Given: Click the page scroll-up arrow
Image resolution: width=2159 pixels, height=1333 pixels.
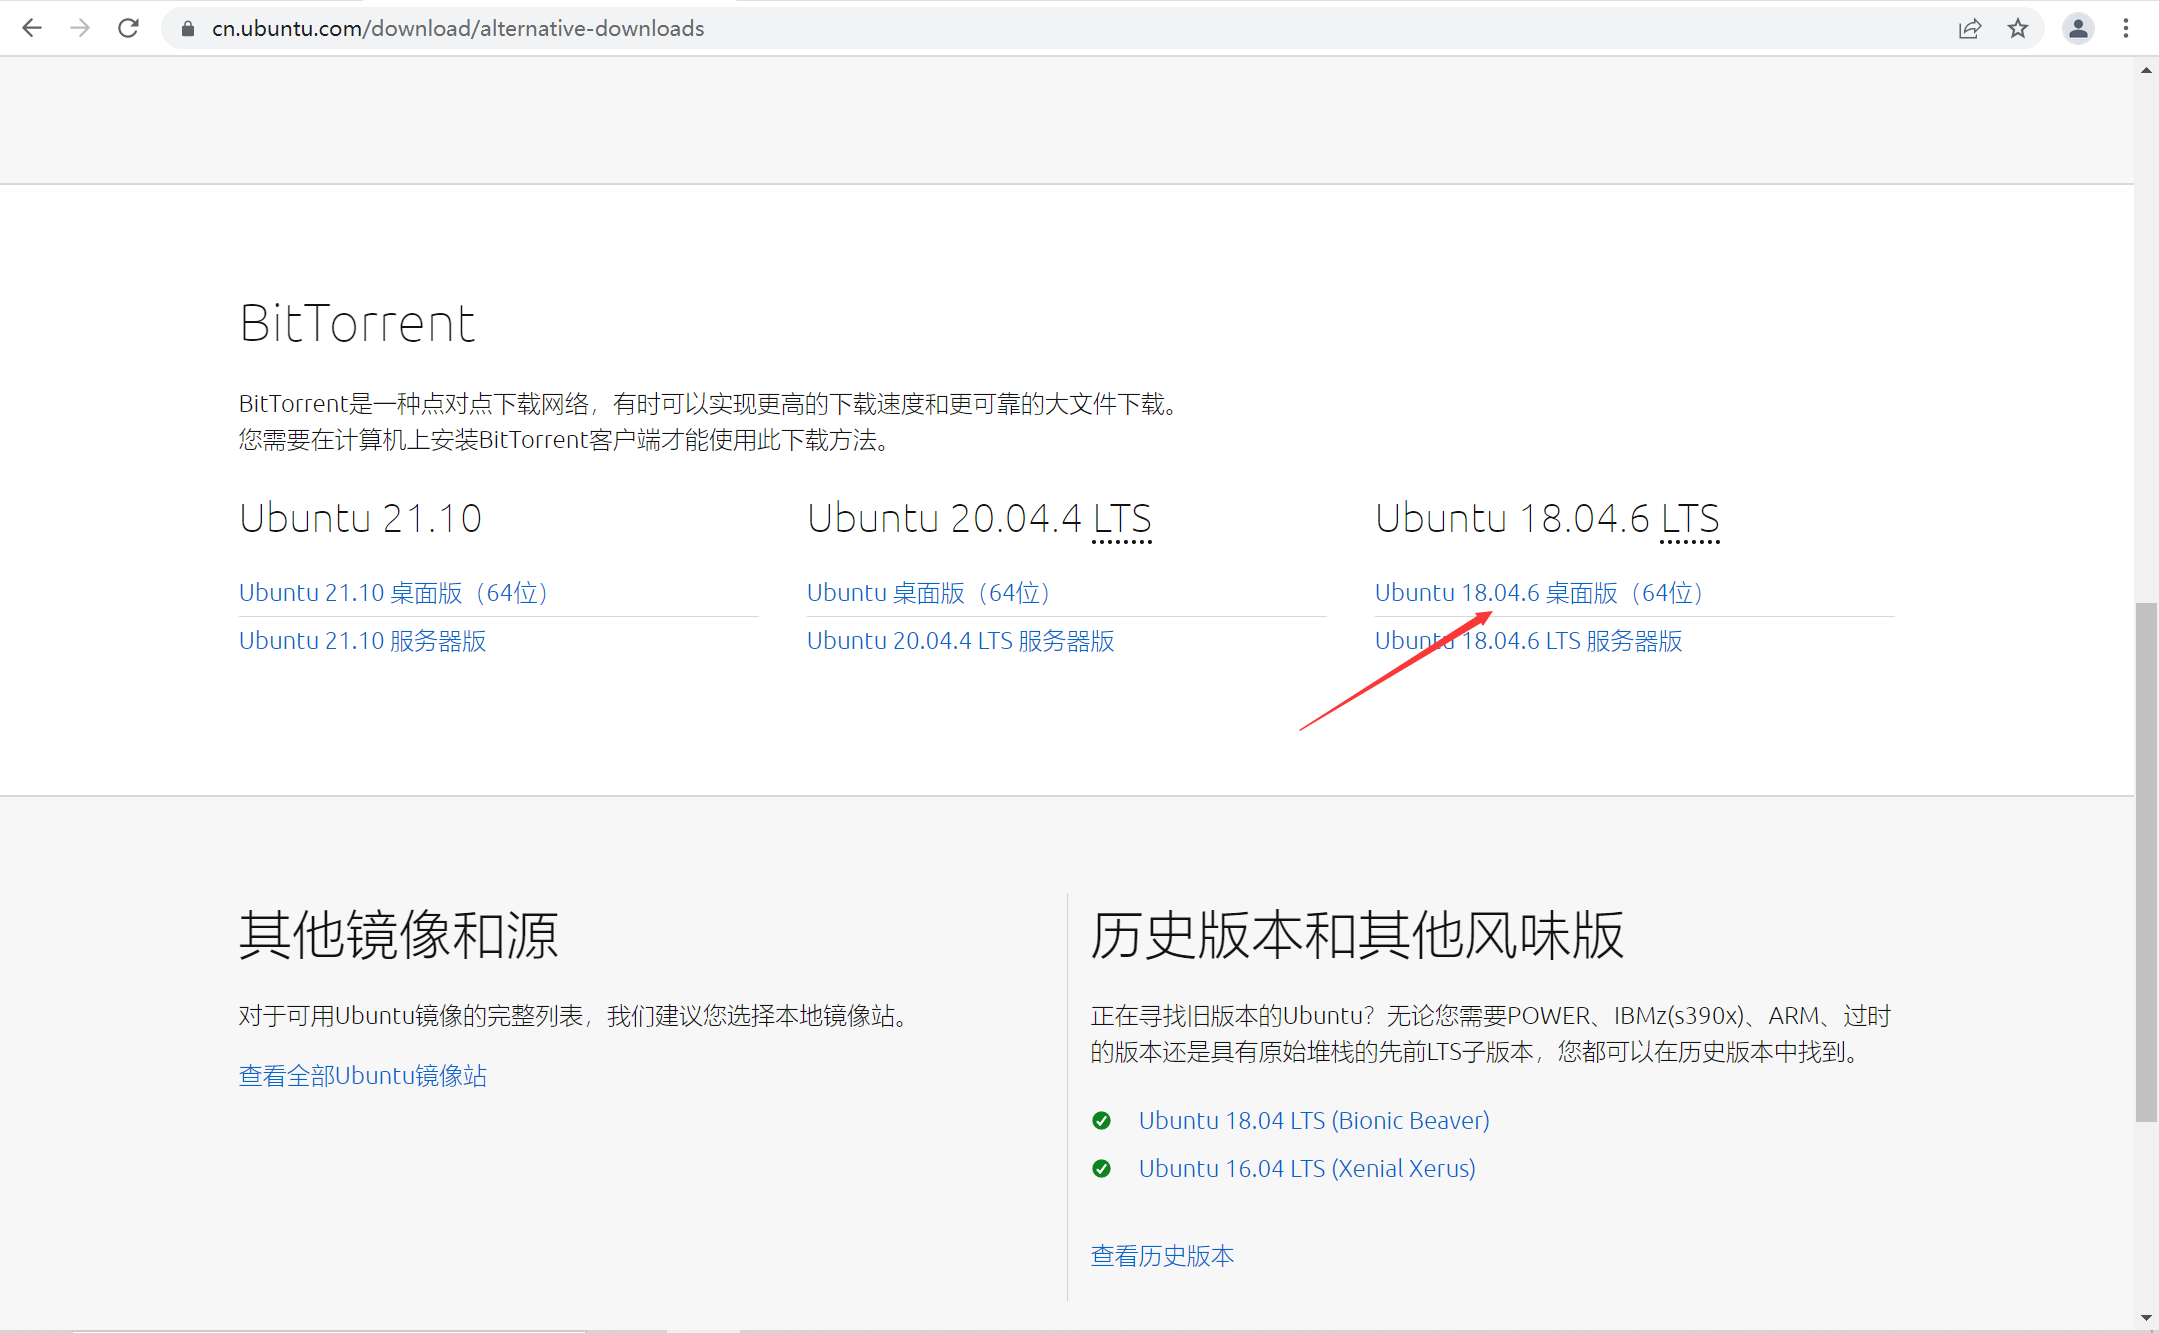Looking at the screenshot, I should click(2146, 70).
